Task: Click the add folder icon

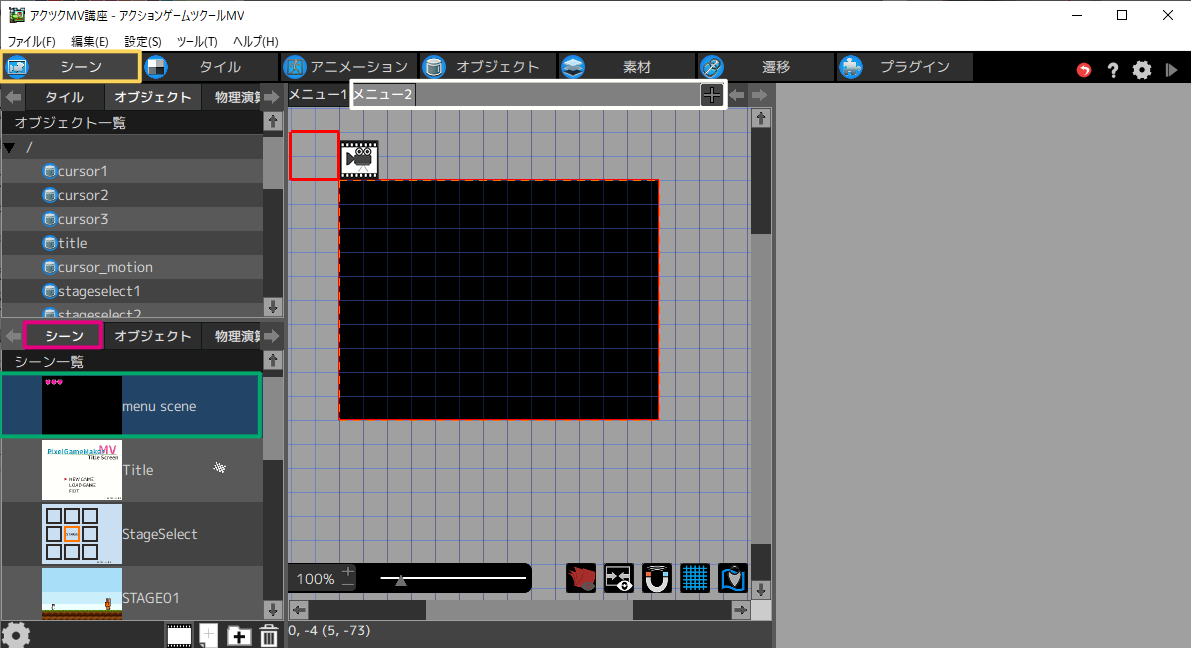Action: click(x=238, y=635)
